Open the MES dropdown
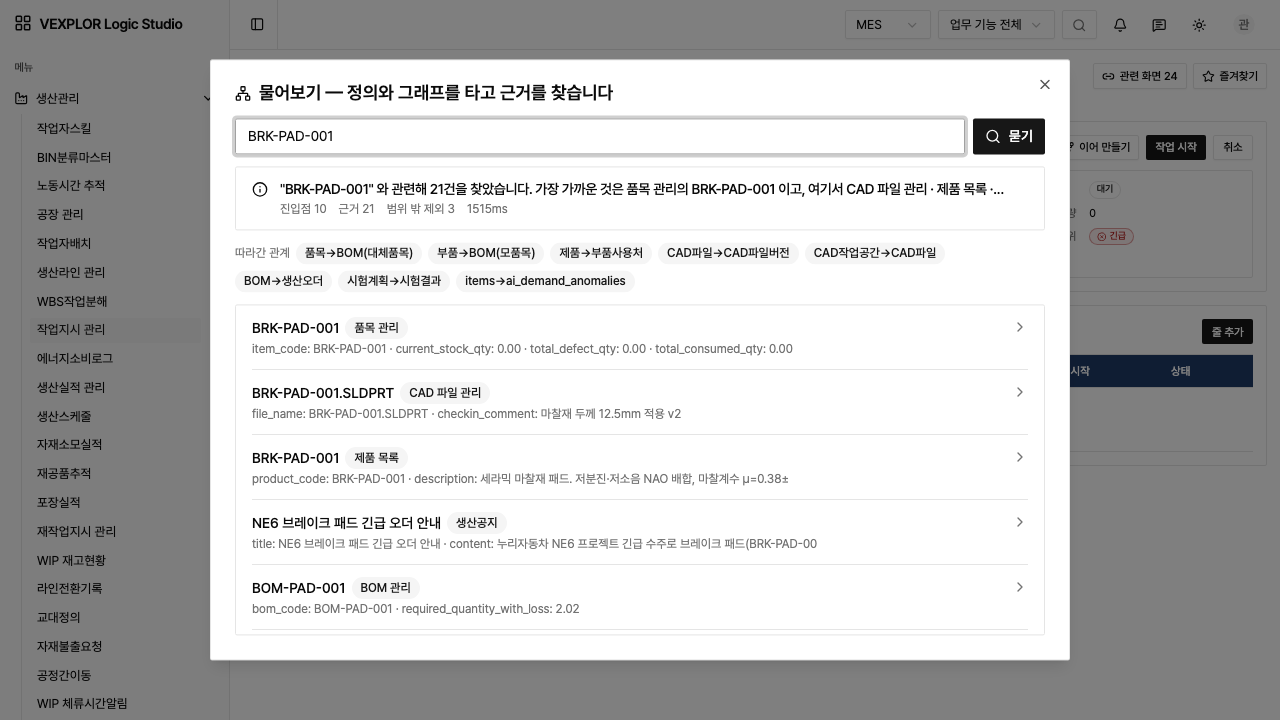 pos(887,25)
